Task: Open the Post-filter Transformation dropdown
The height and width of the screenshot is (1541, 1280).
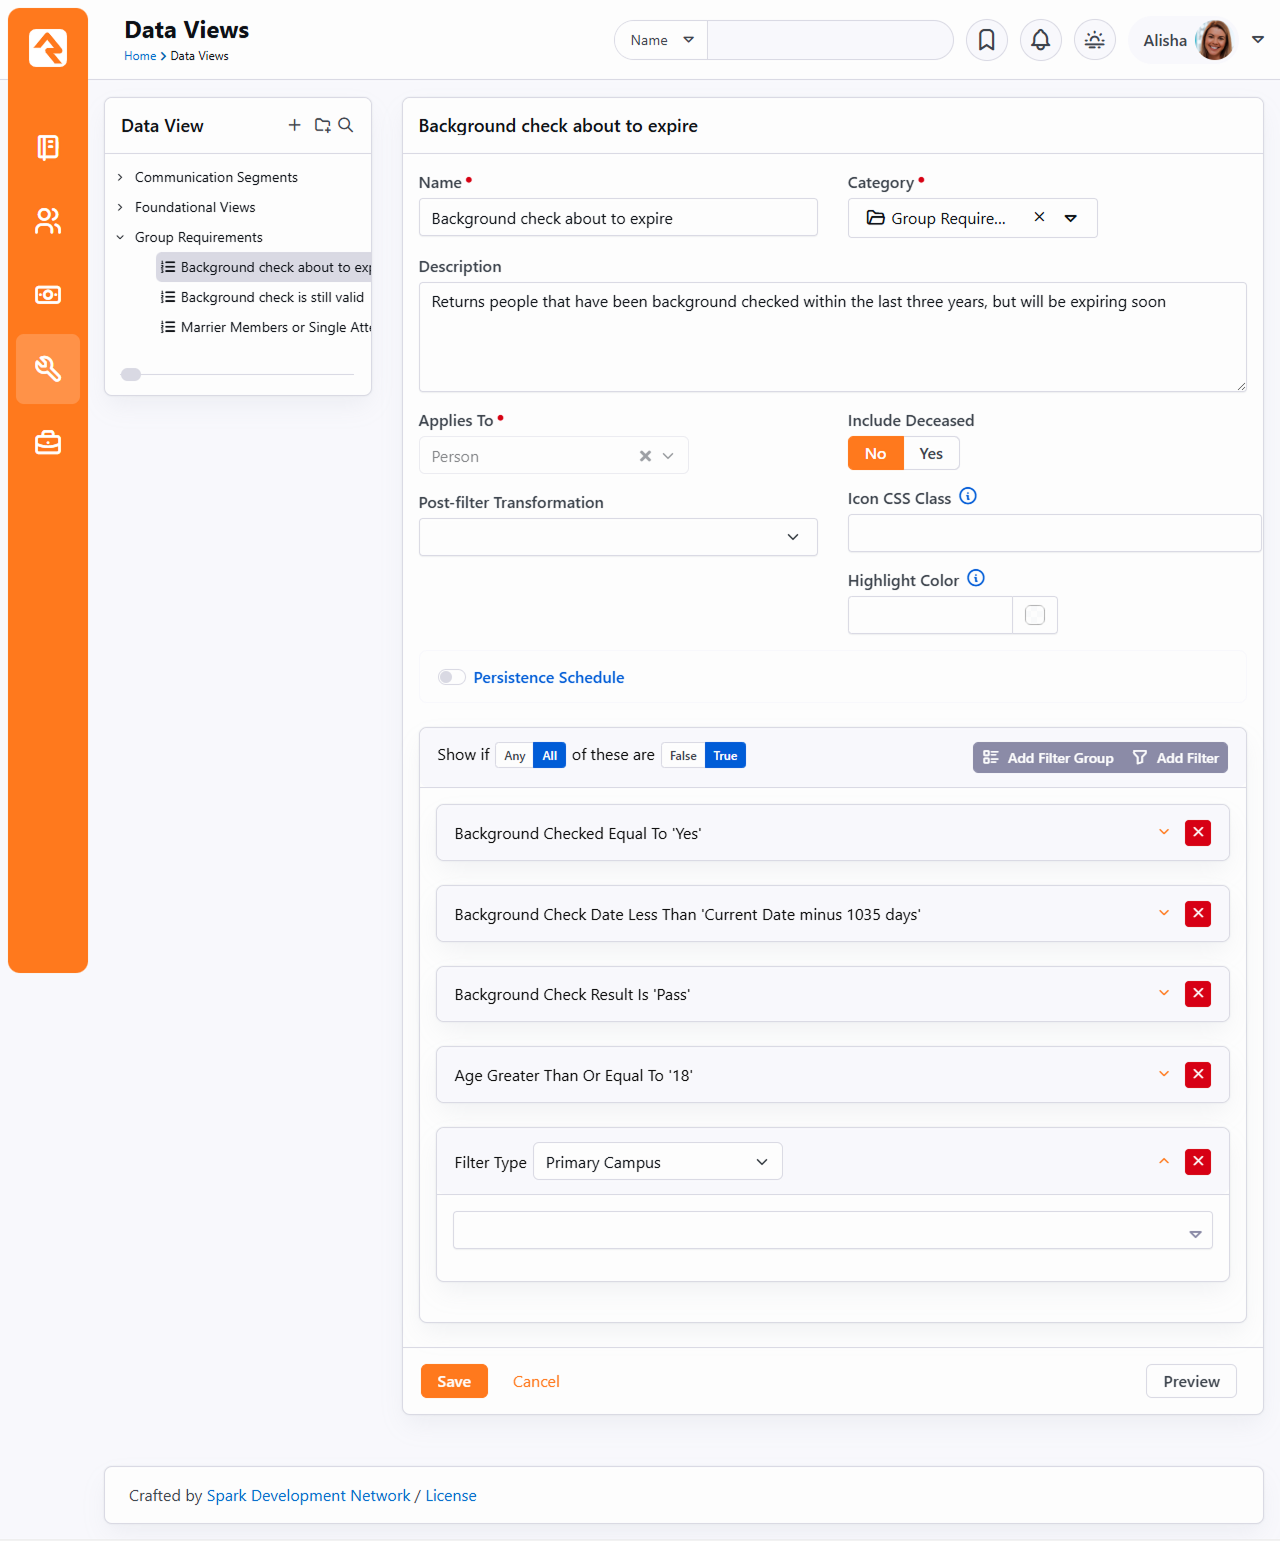Action: click(617, 537)
